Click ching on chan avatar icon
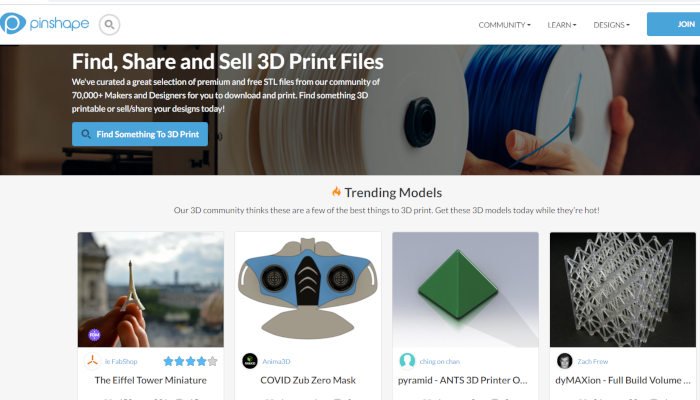 coord(407,361)
